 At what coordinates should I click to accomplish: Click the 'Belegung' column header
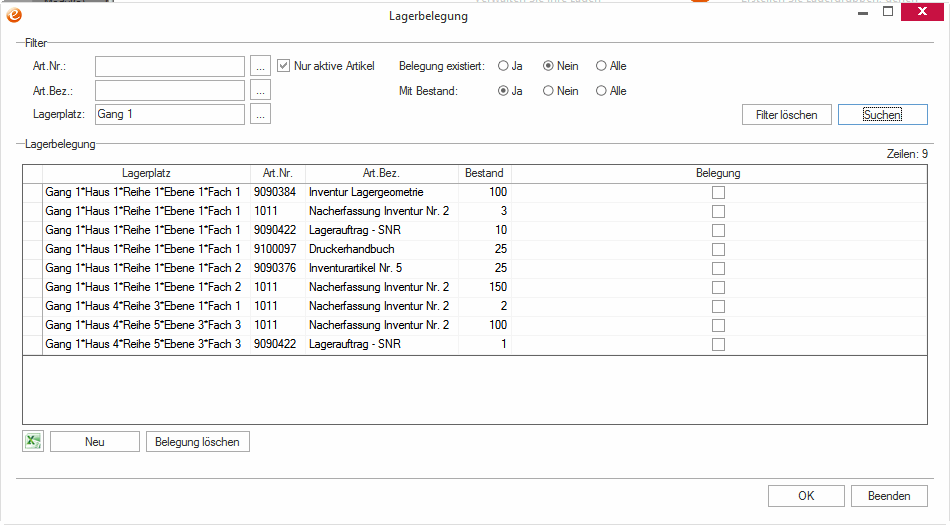[719, 173]
